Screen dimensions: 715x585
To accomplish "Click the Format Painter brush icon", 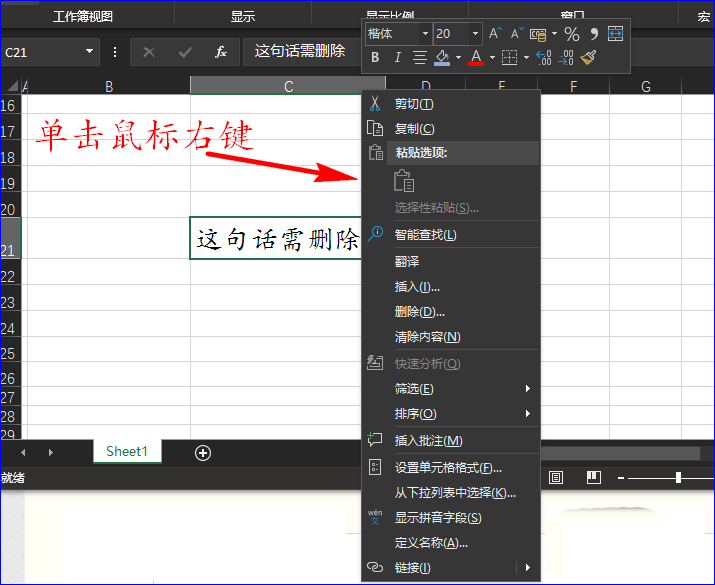I will [588, 58].
